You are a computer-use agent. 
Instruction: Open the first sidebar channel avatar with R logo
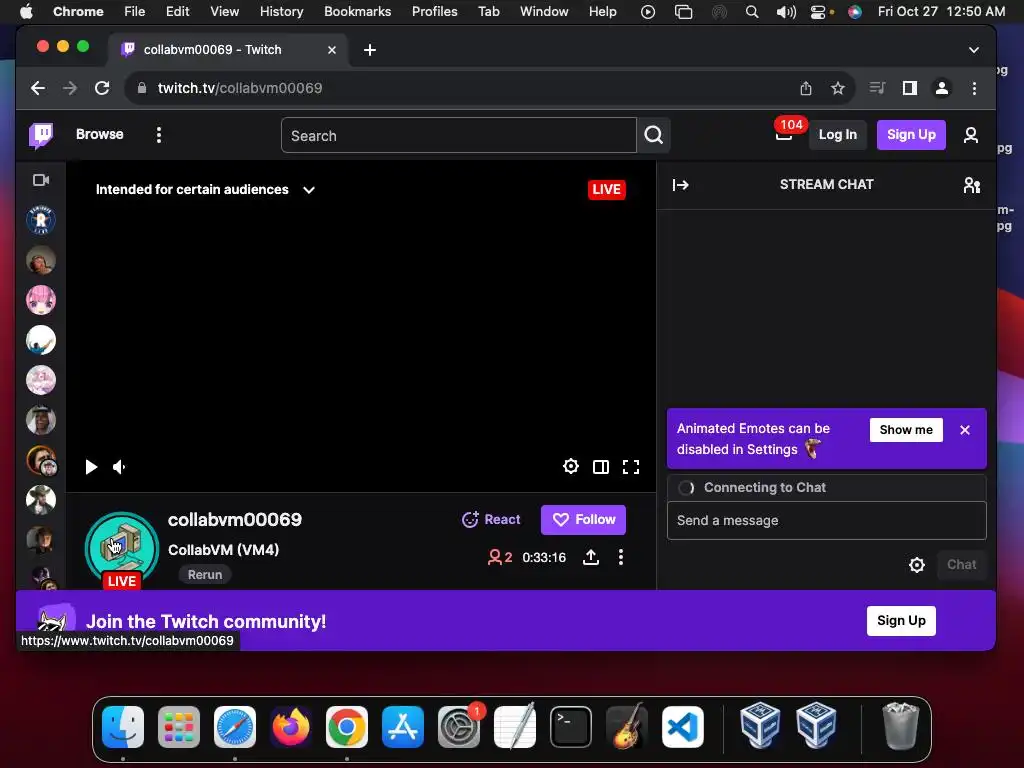click(41, 220)
